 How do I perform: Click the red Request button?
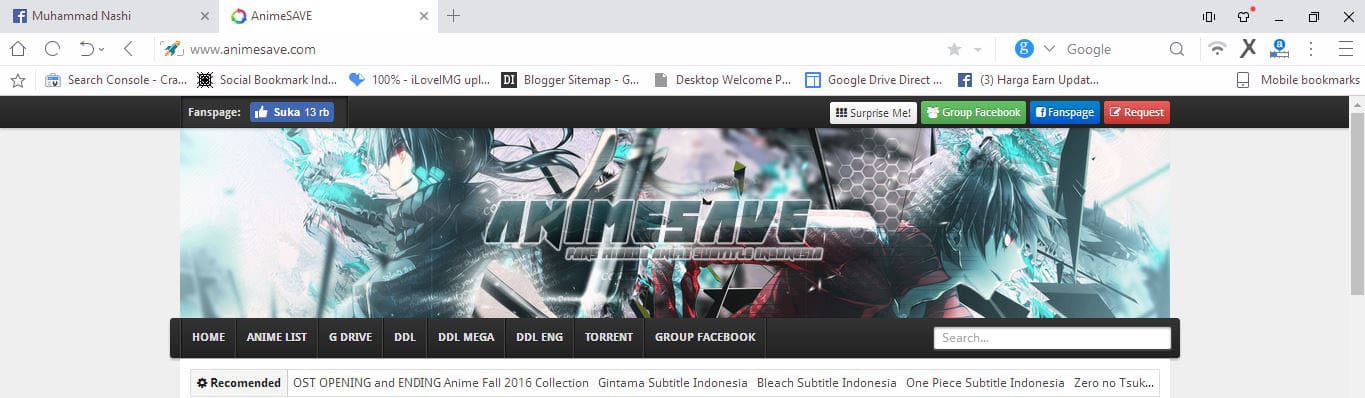[x=1136, y=113]
